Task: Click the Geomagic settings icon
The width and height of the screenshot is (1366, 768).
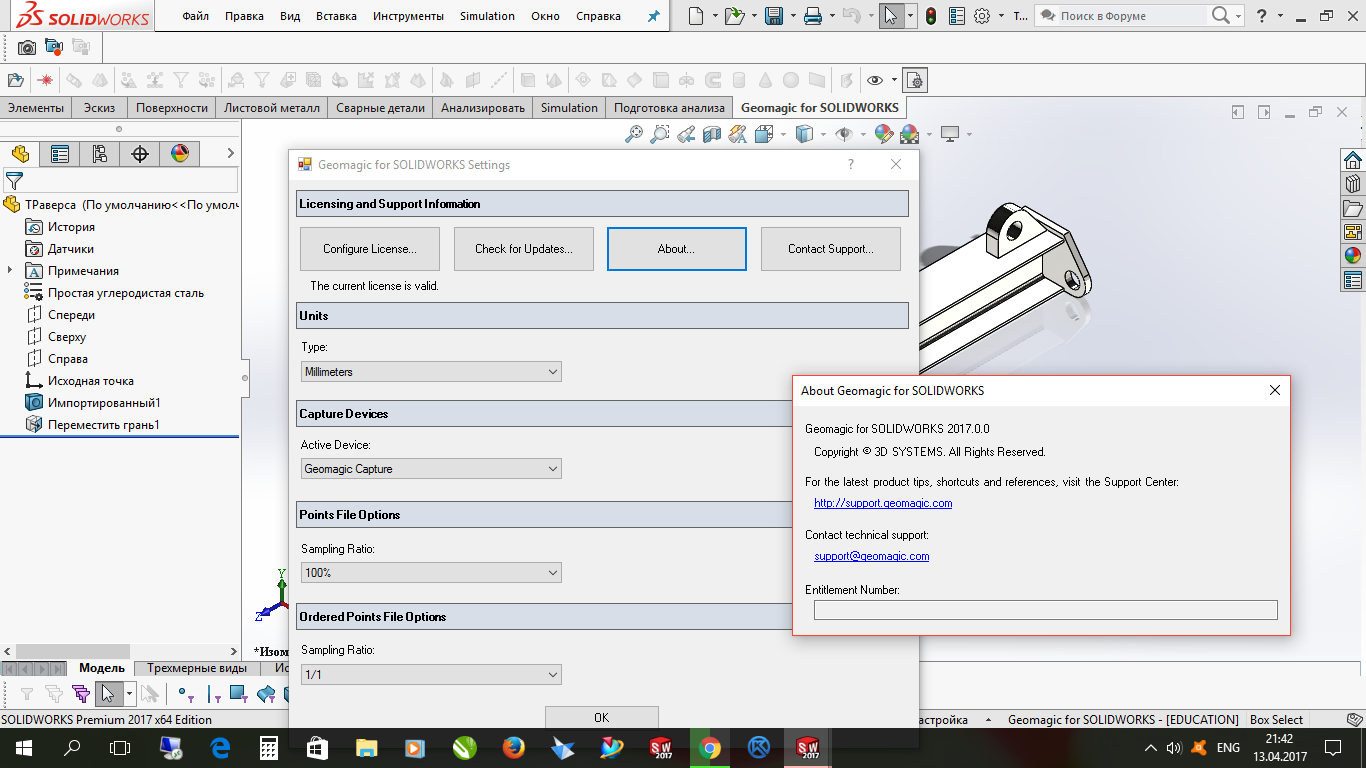Action: tap(914, 80)
